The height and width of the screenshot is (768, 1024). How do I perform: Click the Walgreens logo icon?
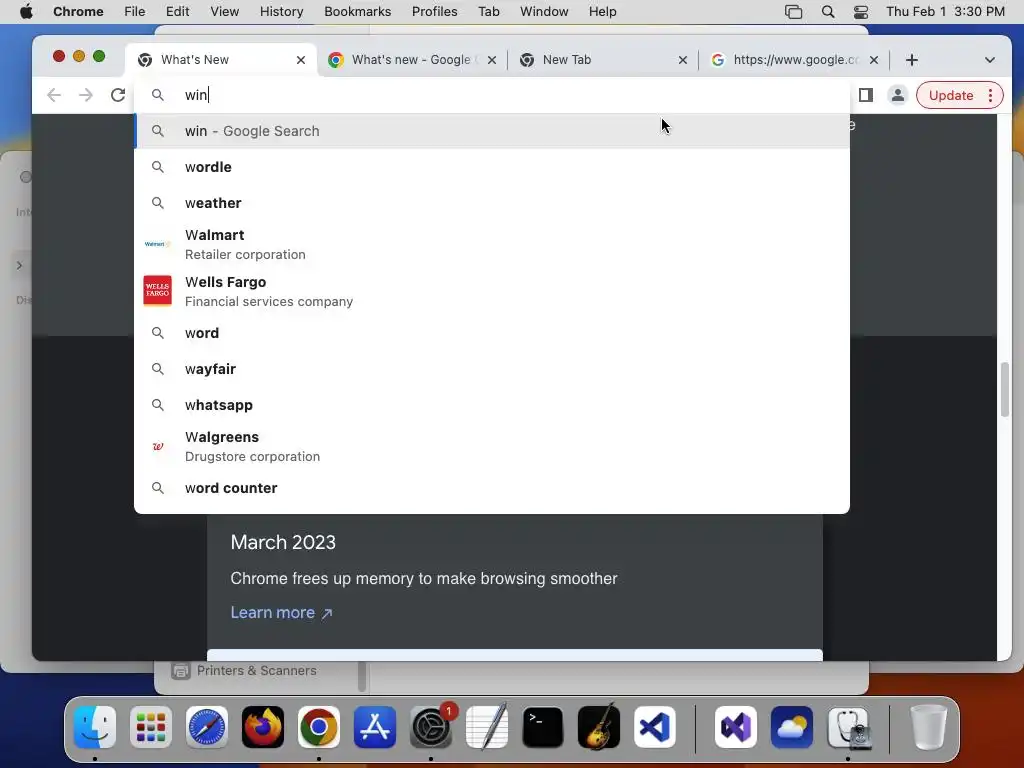click(157, 447)
